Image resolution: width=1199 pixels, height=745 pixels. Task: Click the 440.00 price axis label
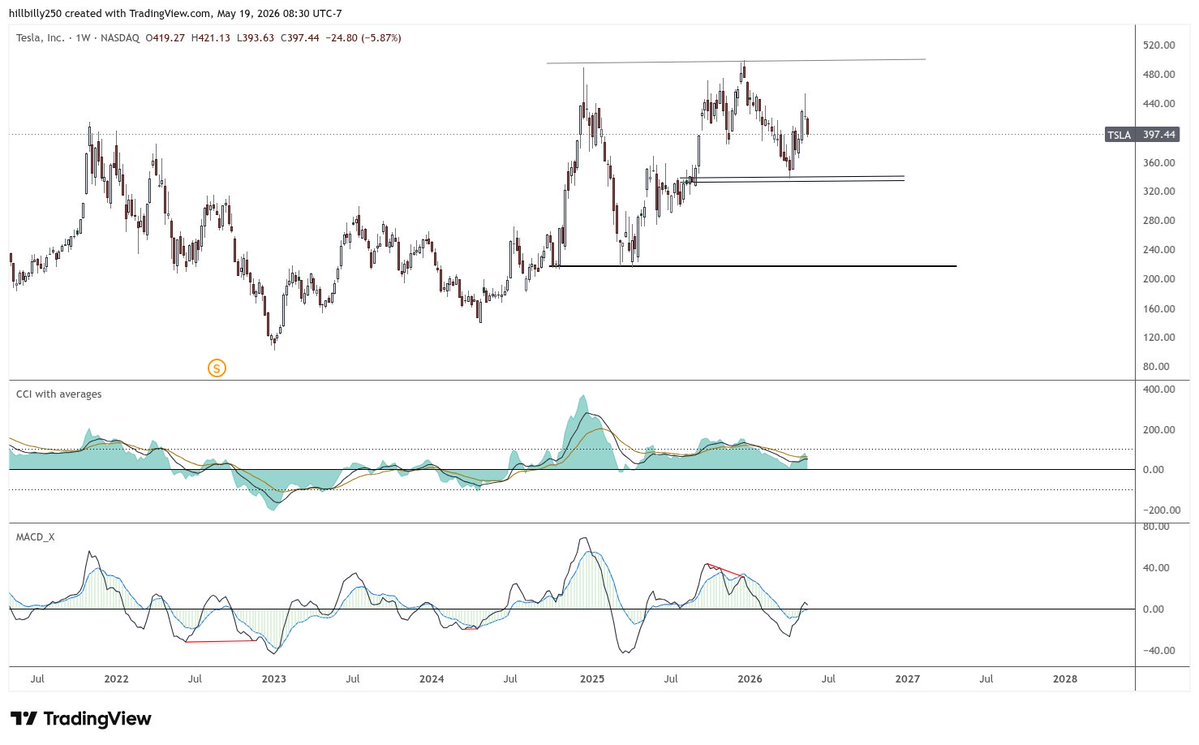pyautogui.click(x=1158, y=104)
